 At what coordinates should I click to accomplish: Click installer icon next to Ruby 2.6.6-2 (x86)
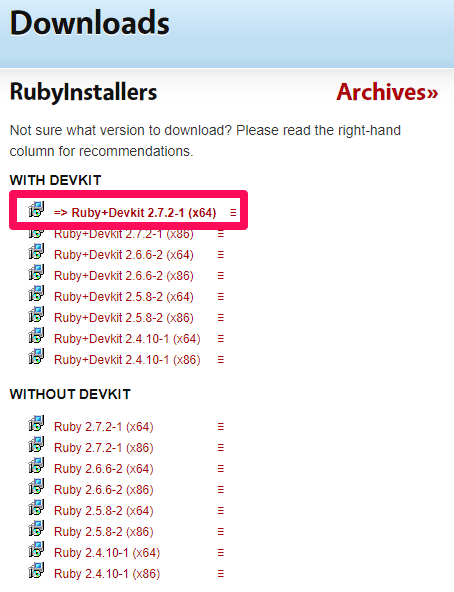(x=36, y=486)
